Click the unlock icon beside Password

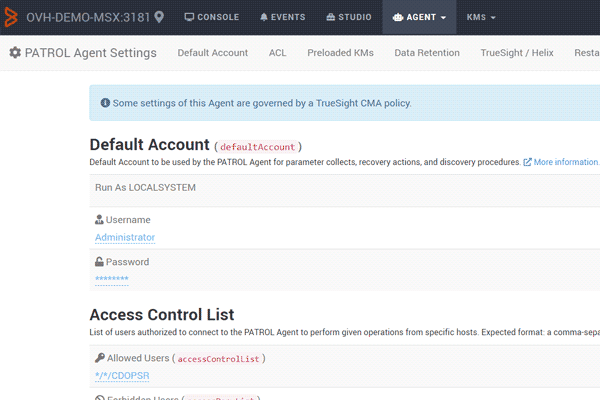[99, 261]
